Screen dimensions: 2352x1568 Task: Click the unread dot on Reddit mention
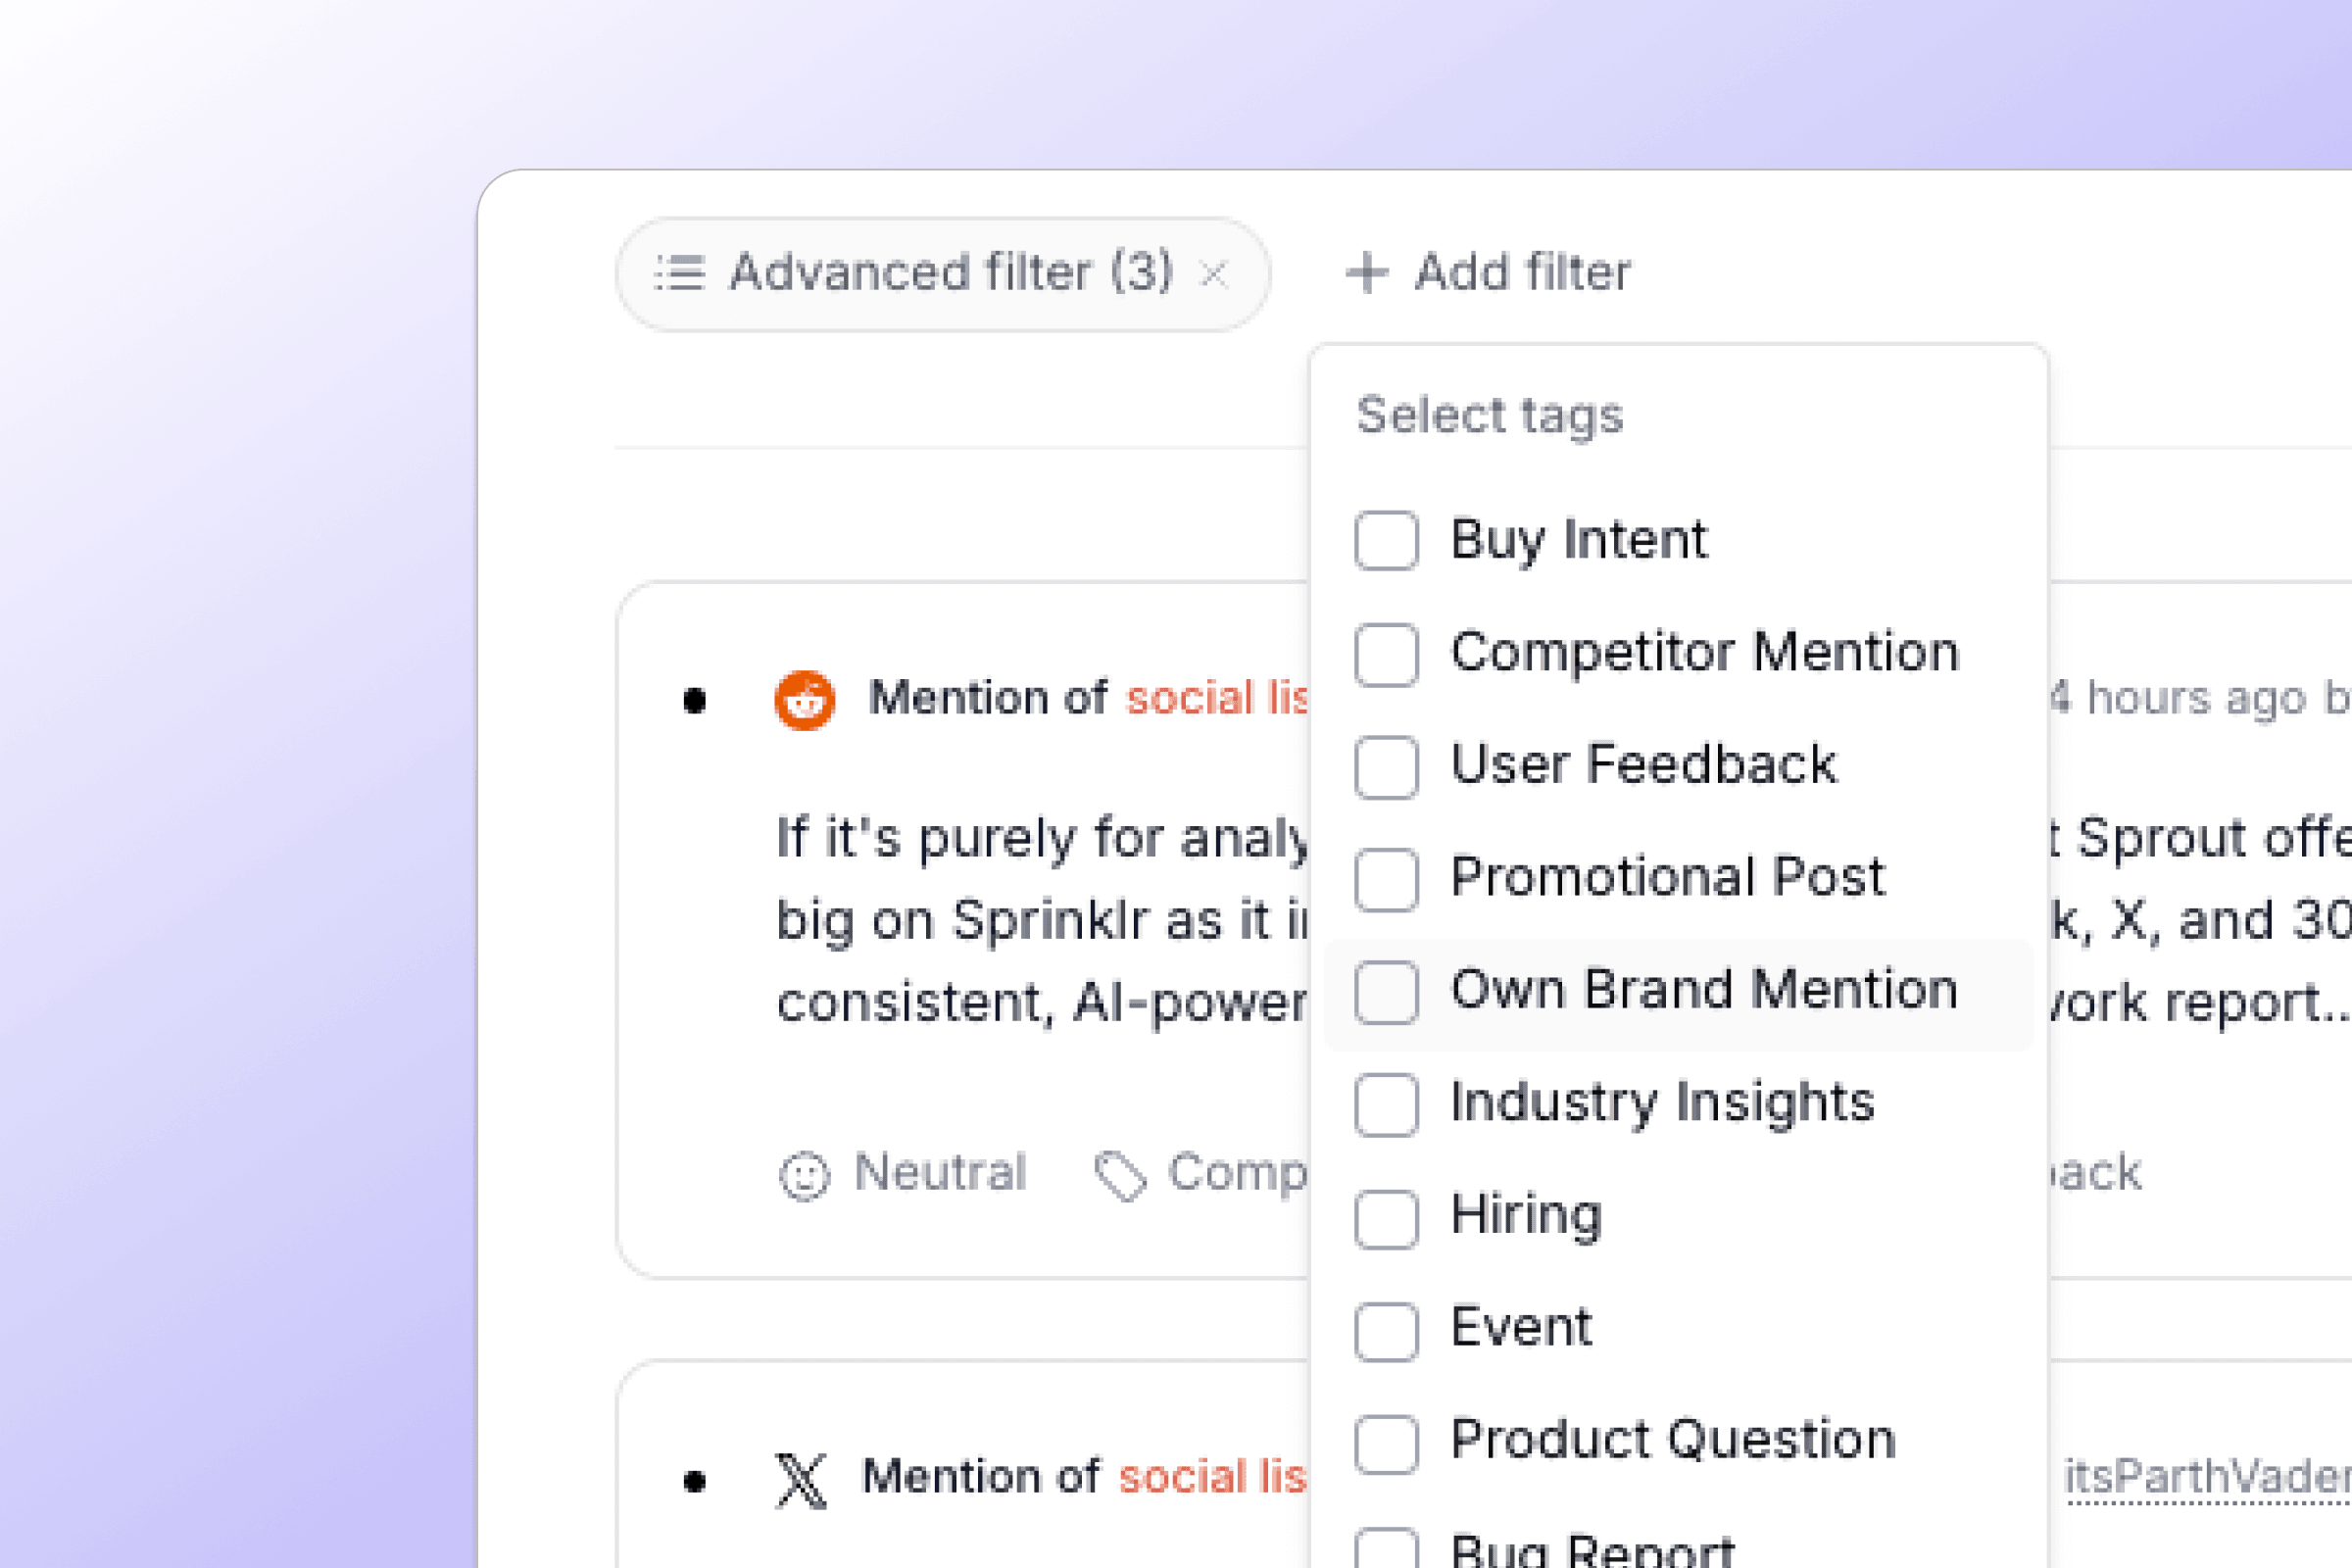coord(695,701)
